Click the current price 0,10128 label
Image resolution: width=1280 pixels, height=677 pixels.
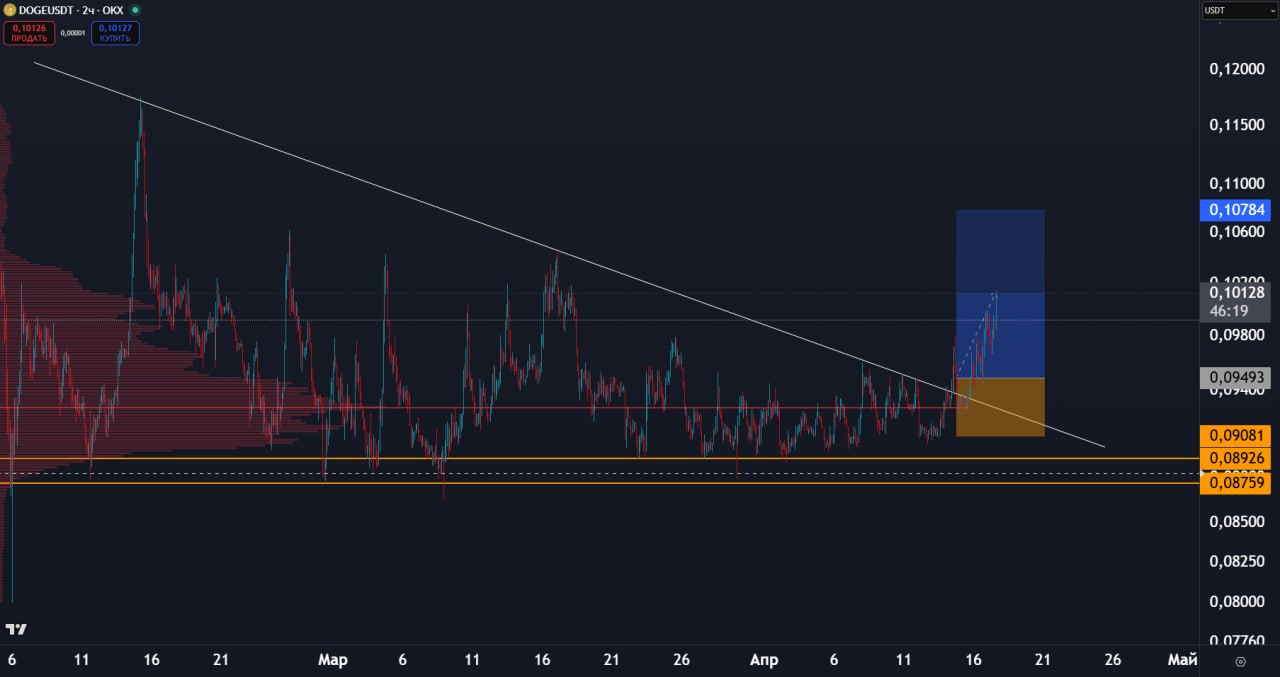(1237, 292)
